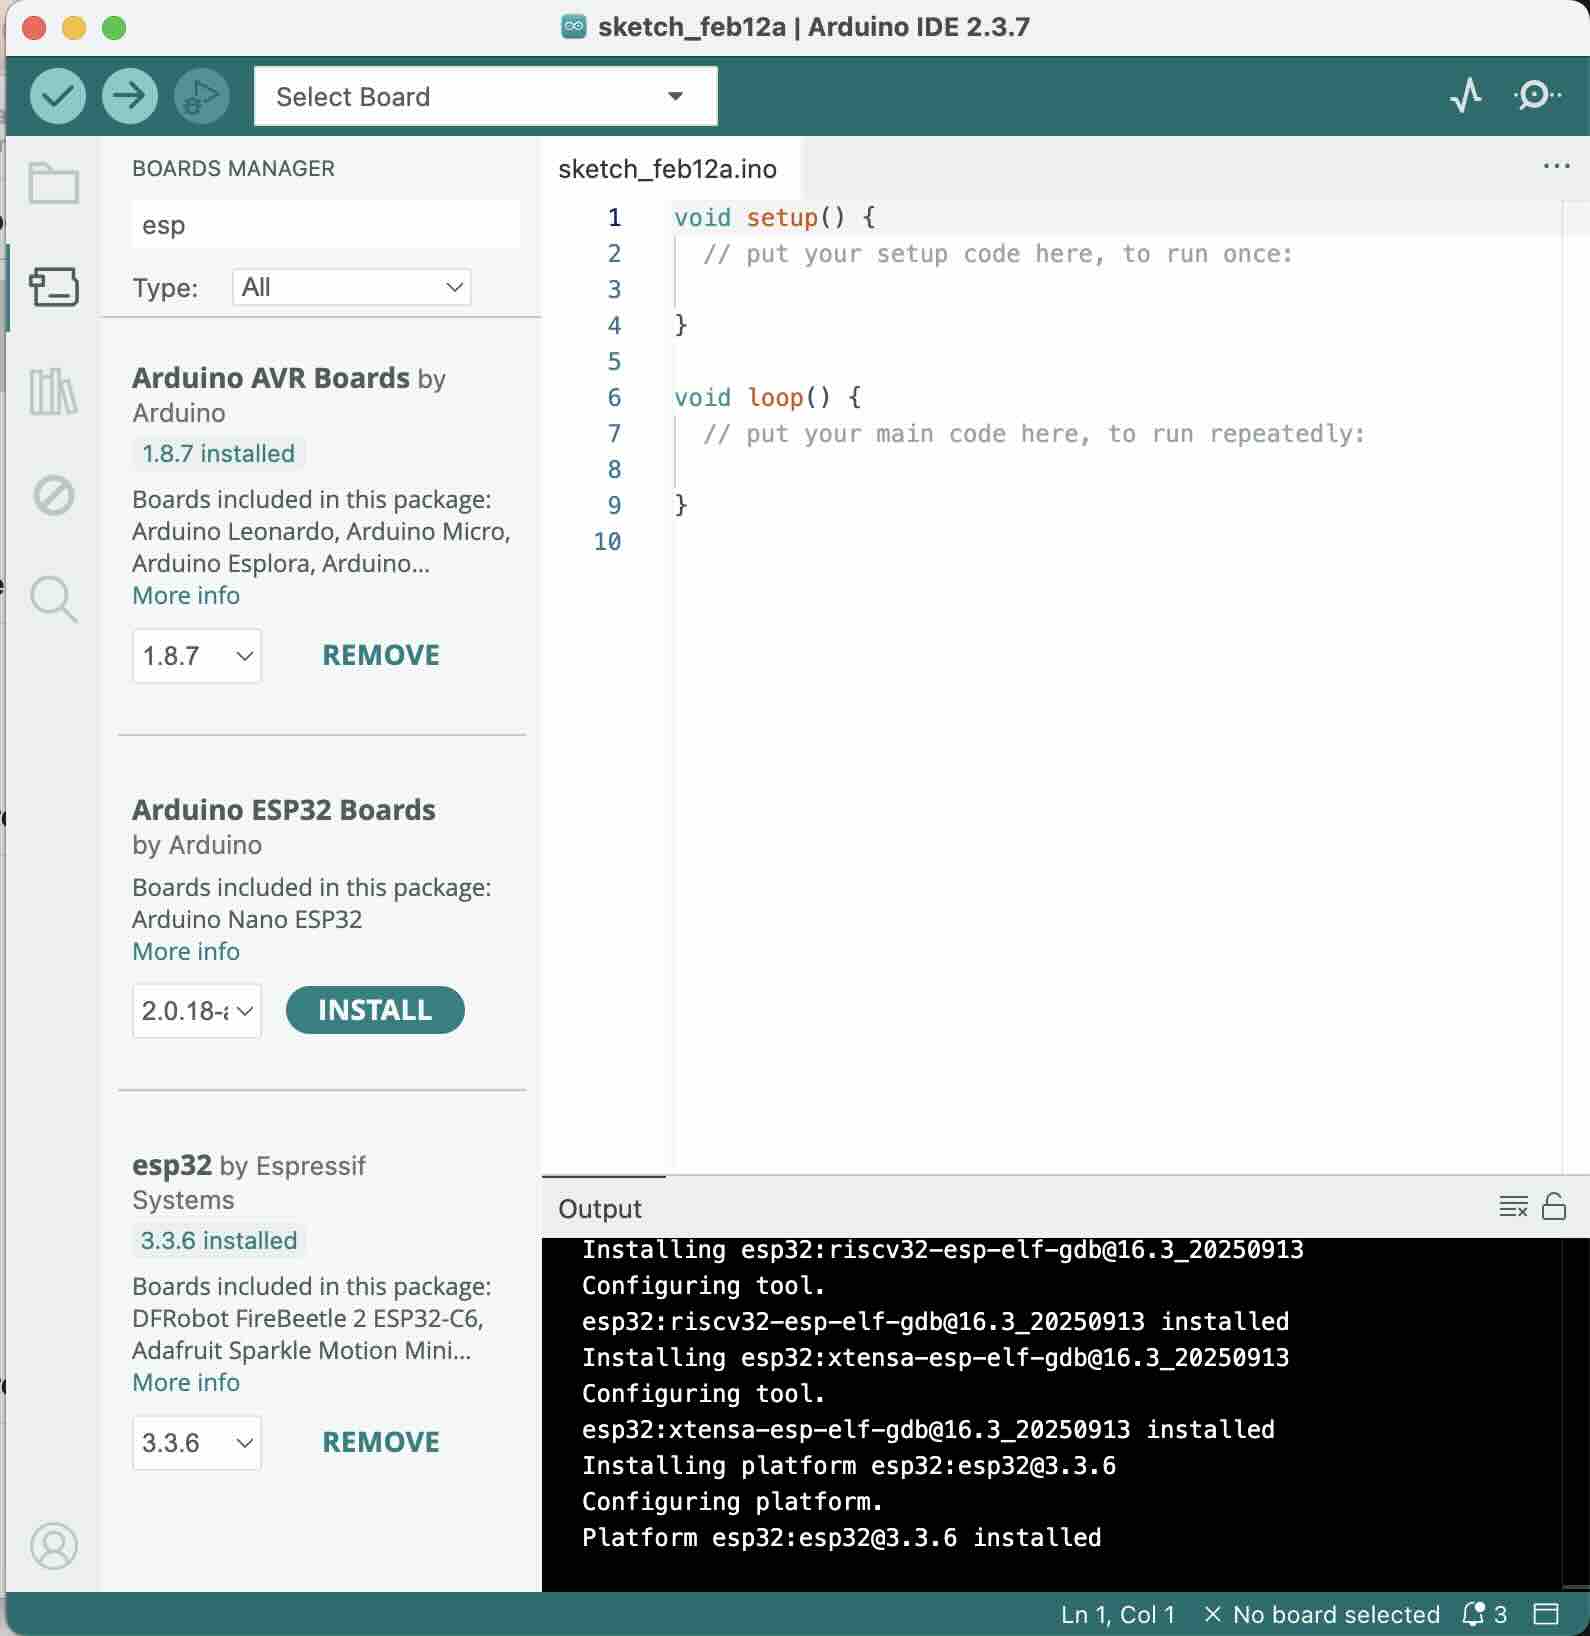
Task: Click the Verify sketch checkmark button
Action: (x=58, y=96)
